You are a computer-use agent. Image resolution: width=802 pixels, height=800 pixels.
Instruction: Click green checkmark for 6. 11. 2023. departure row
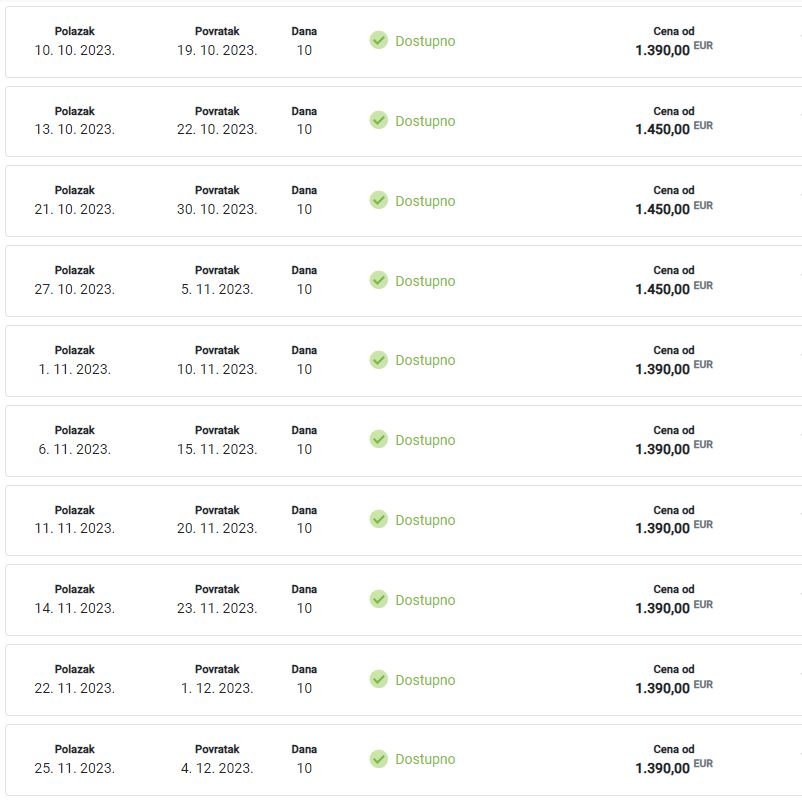coord(378,439)
